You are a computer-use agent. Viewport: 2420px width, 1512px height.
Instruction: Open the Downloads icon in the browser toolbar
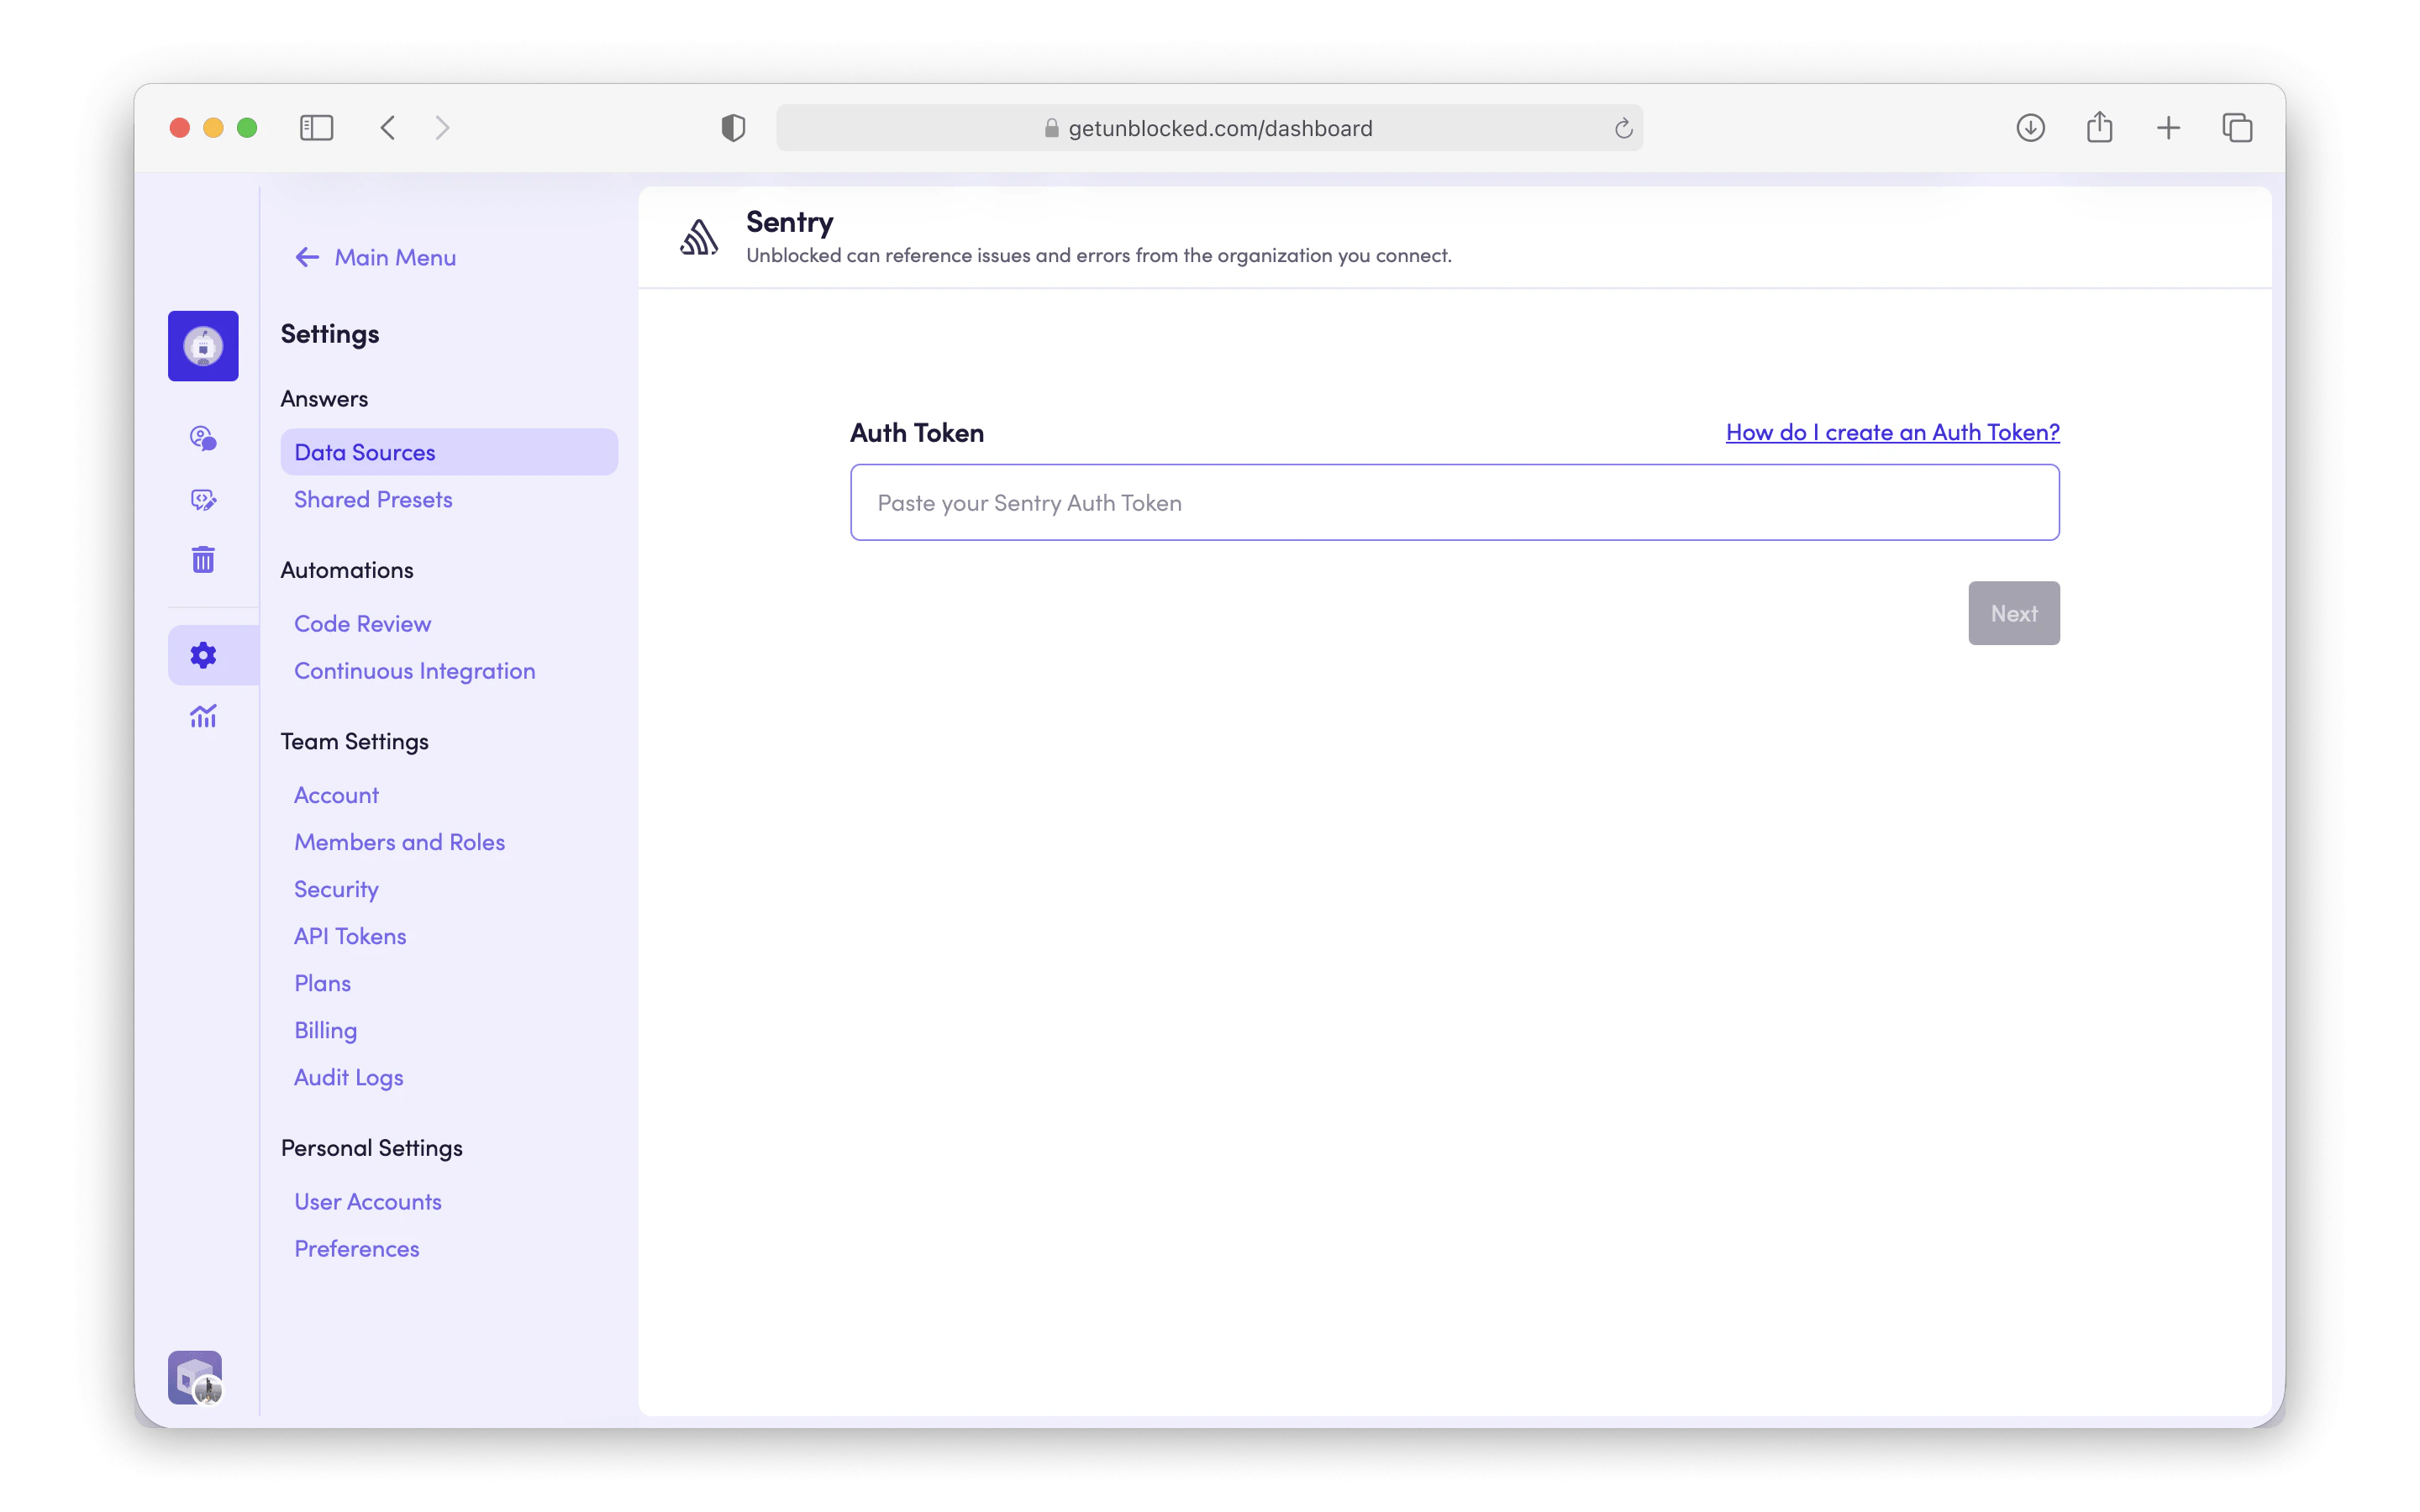pos(2031,127)
